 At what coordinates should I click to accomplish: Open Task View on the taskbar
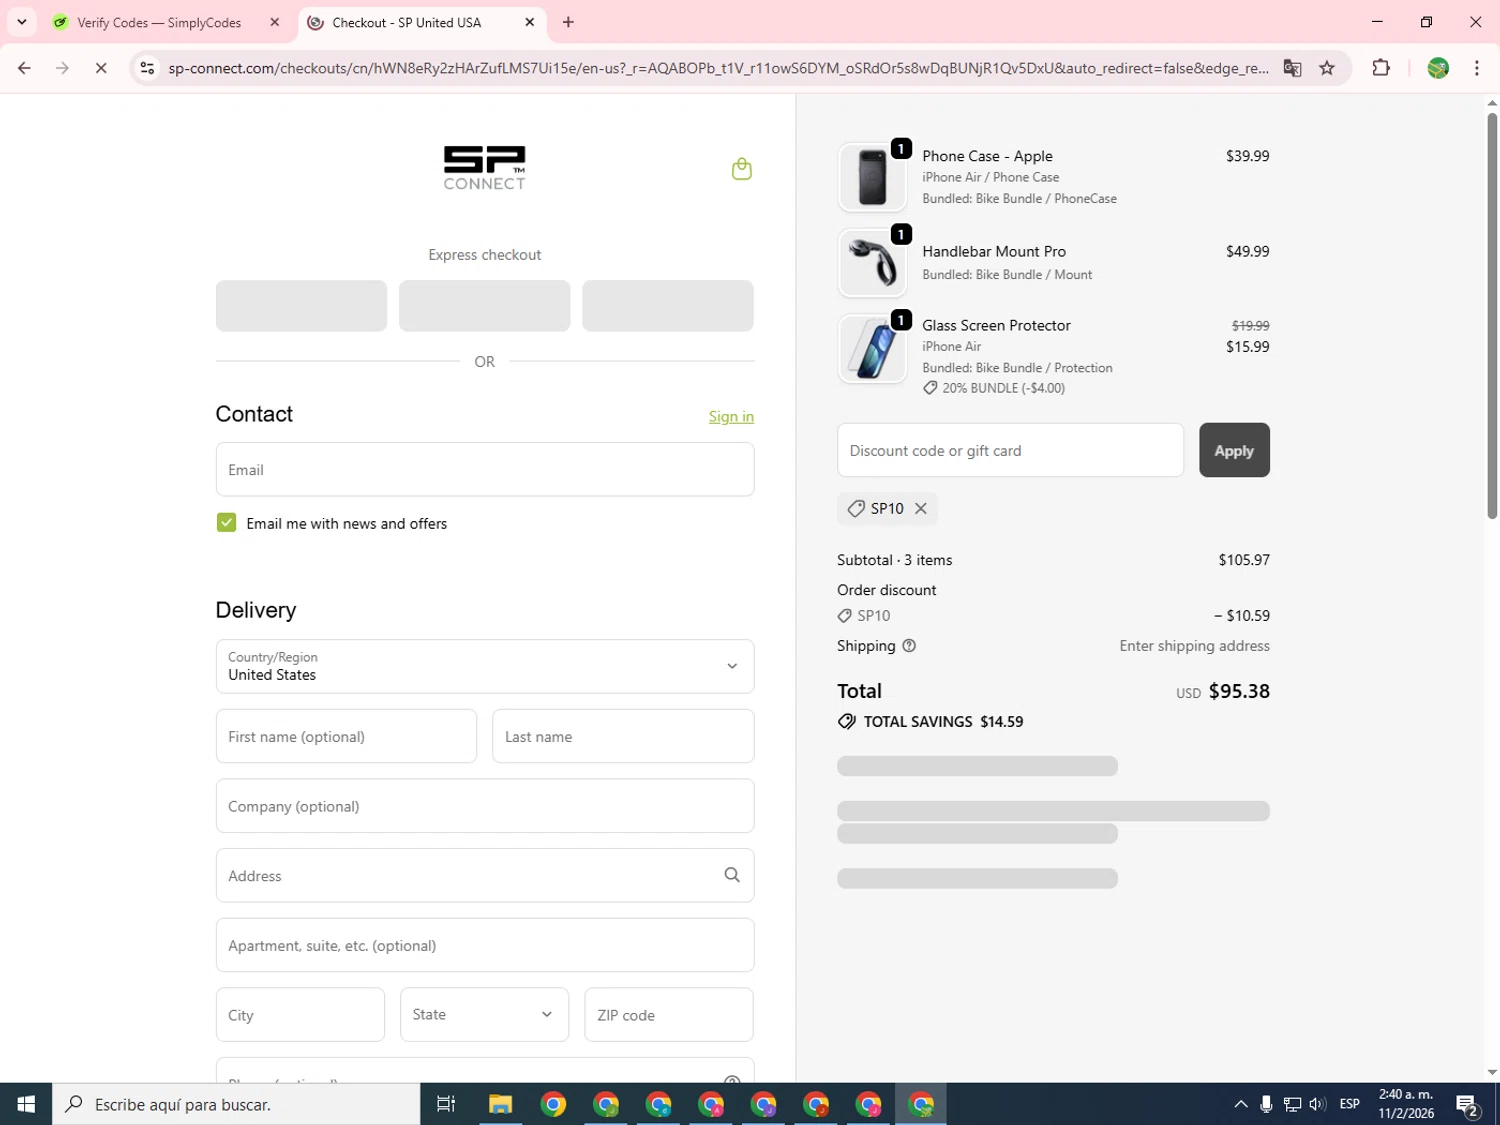(446, 1104)
